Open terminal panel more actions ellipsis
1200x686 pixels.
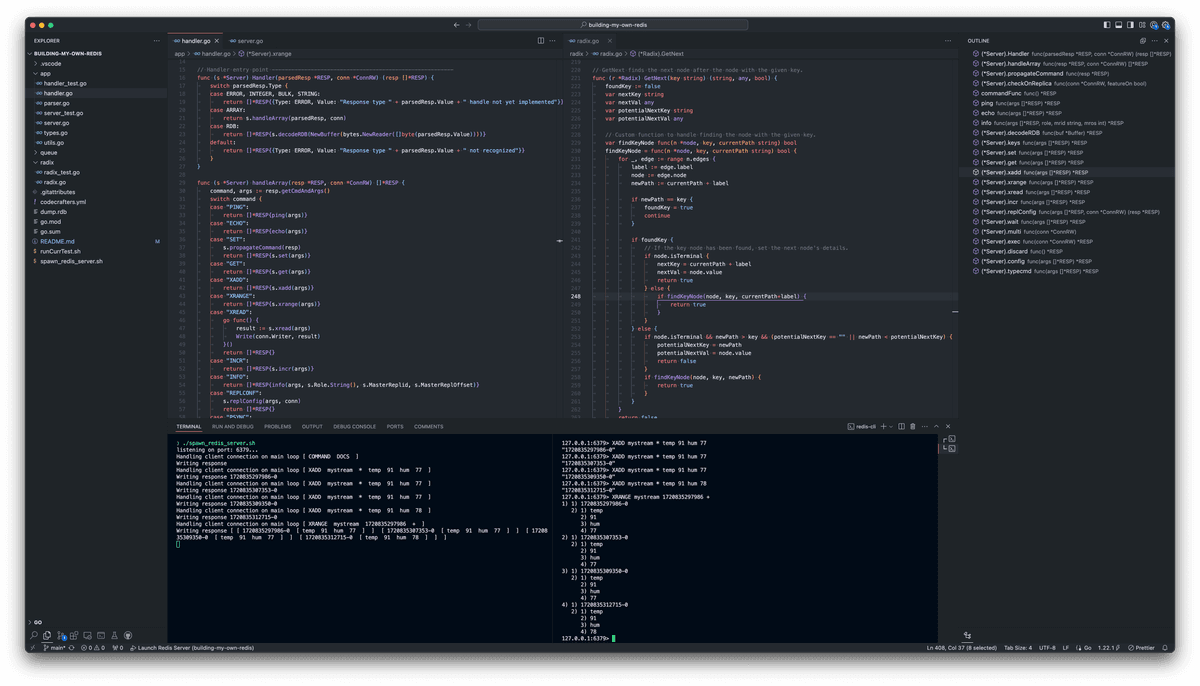[925, 427]
